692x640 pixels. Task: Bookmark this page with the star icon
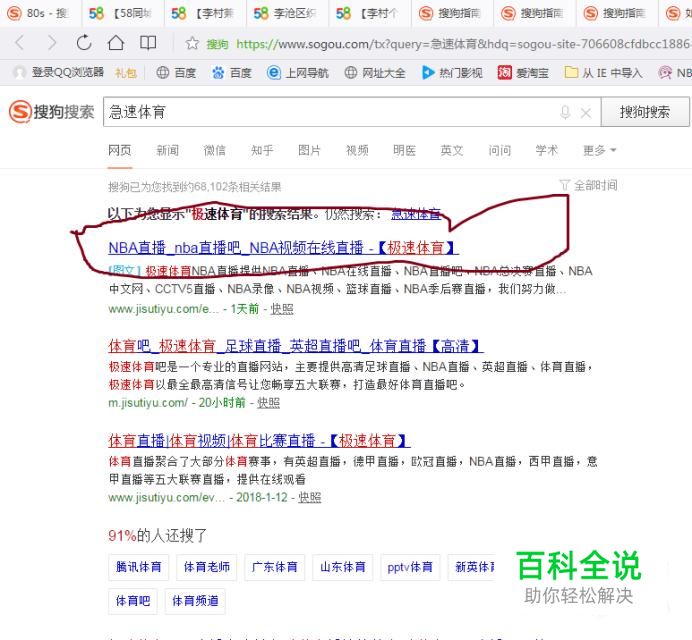192,43
